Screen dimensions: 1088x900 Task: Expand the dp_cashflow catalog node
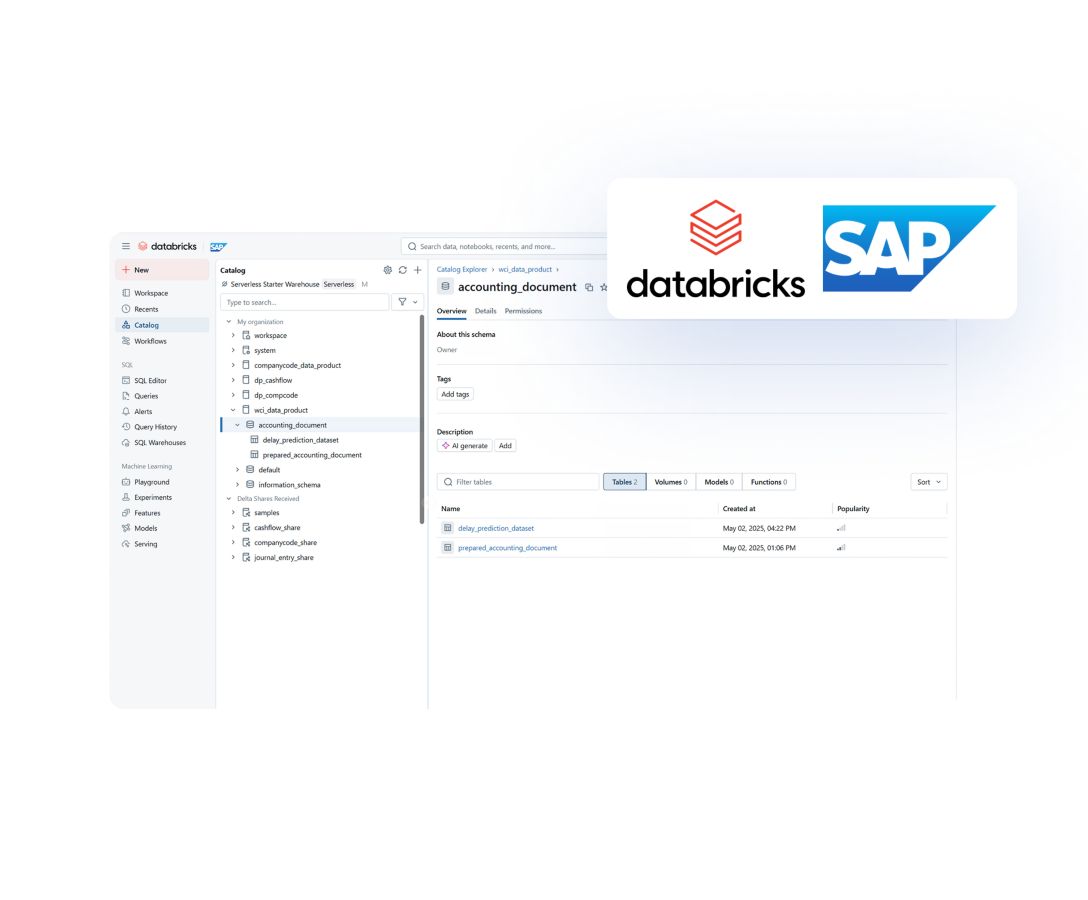point(233,380)
